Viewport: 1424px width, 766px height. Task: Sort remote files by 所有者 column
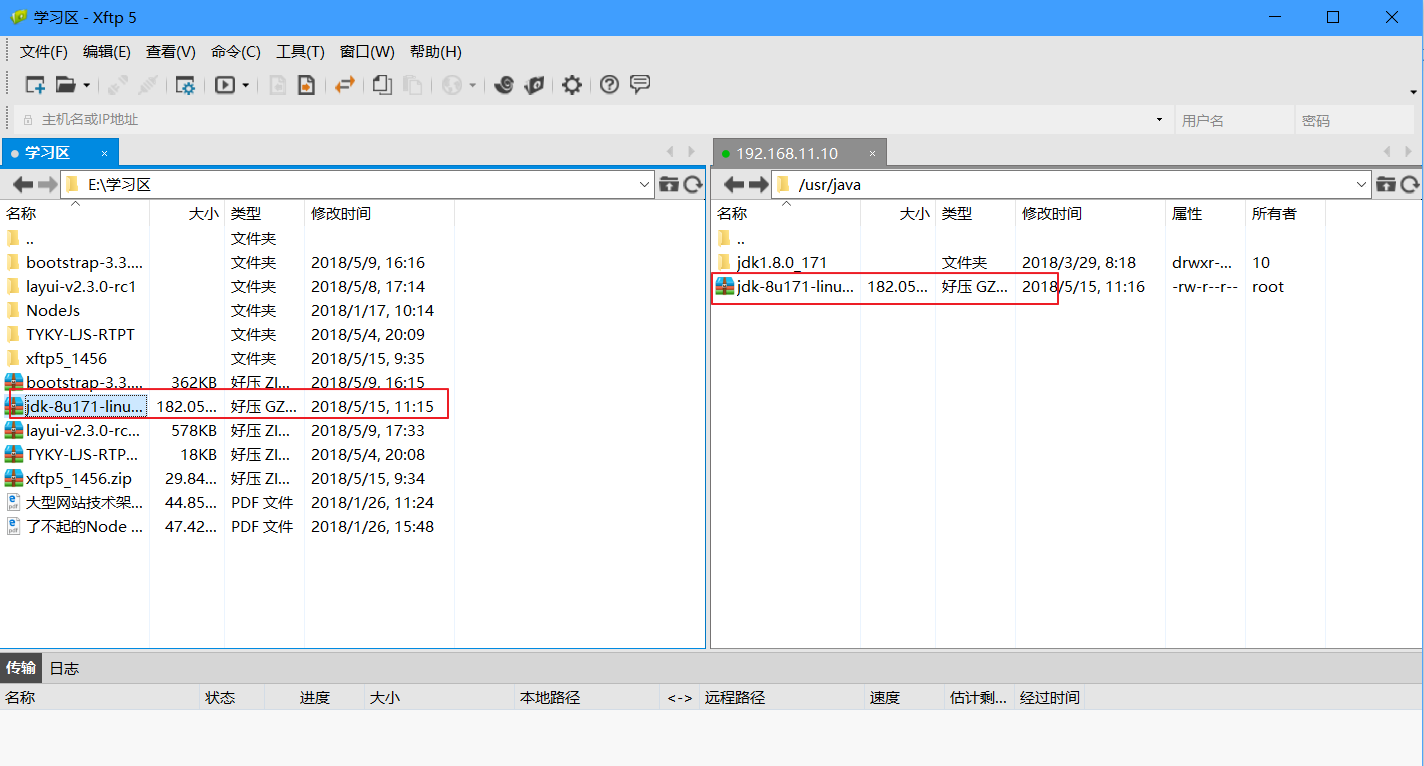1285,213
